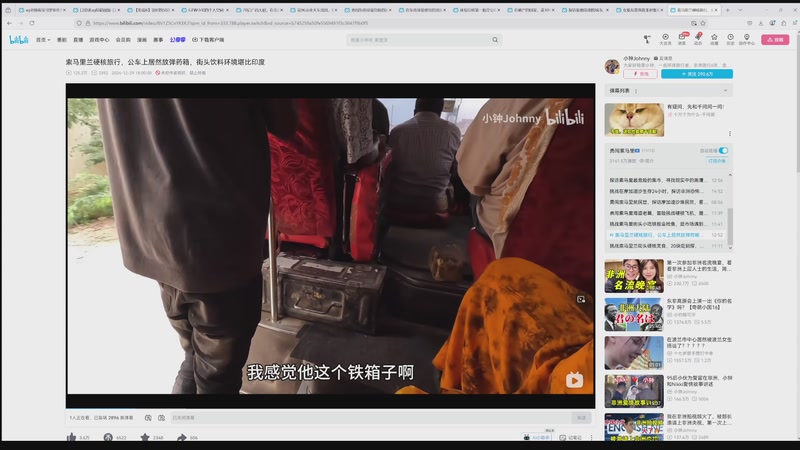Open the bilibili home logo
Screen dimensions: 800x450
coord(19,40)
